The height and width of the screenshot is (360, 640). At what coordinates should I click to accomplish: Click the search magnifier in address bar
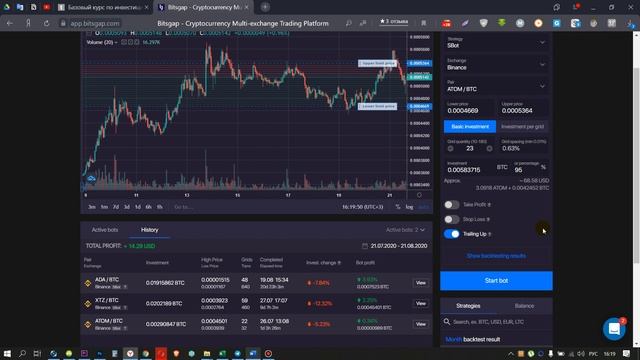click(x=348, y=23)
